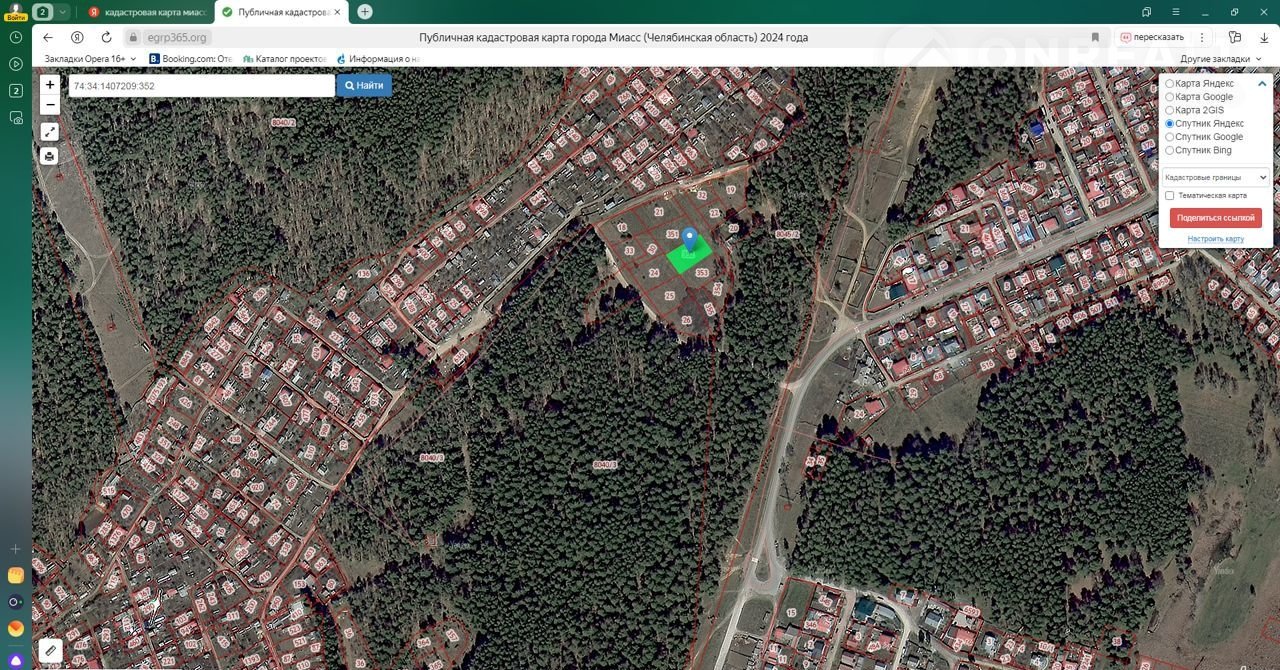Open the Кадастровые границы dropdown
Viewport: 1280px width, 670px height.
1215,177
